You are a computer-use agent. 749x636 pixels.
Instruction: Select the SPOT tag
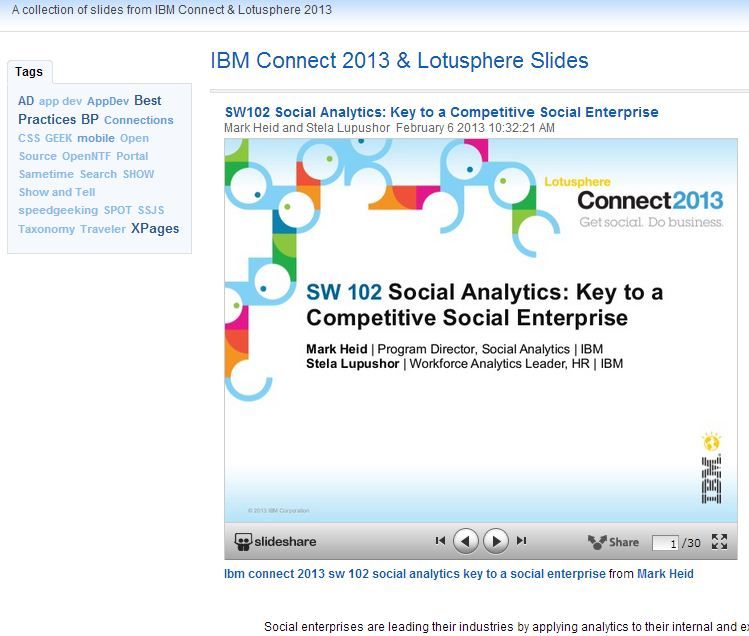click(118, 210)
